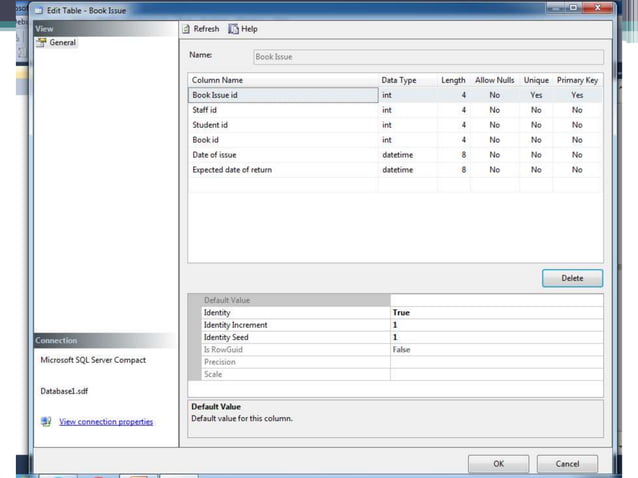Open Identity property True value dropdown
Image resolution: width=638 pixels, height=478 pixels.
tap(496, 313)
